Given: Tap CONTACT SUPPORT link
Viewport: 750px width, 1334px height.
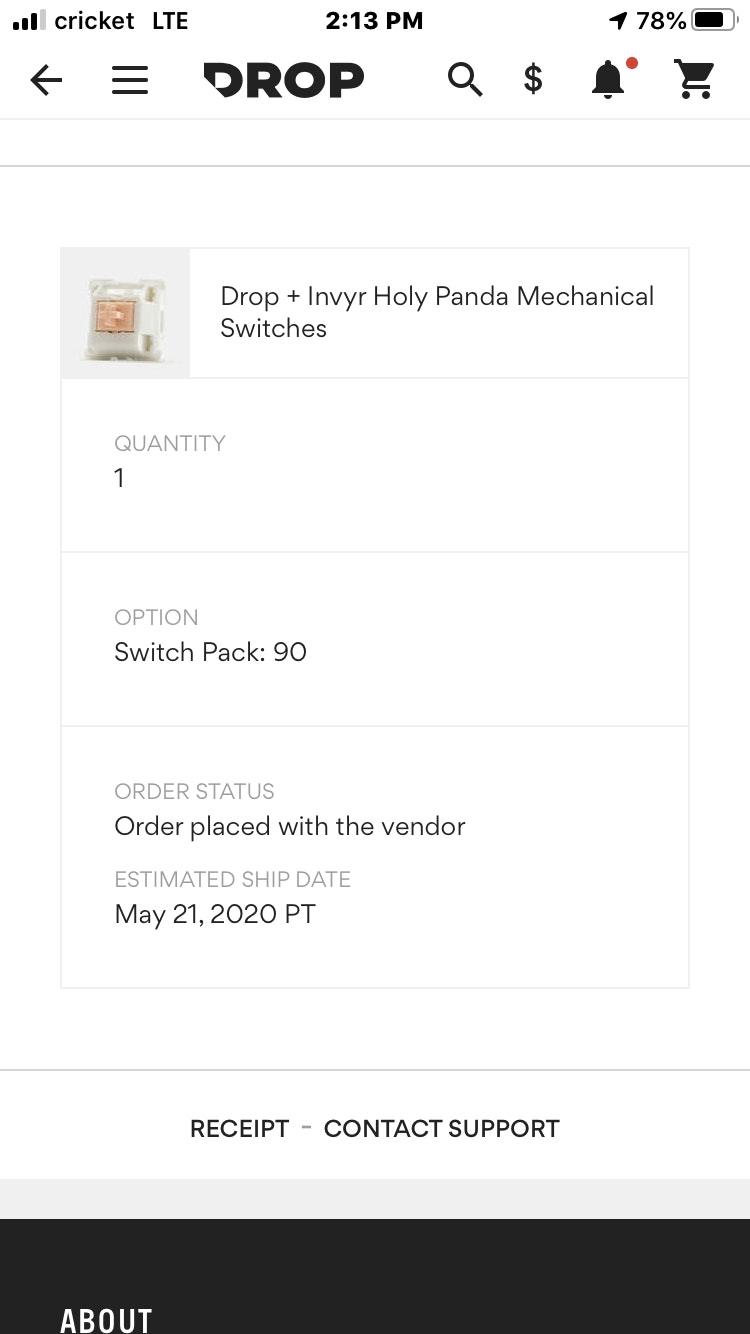Looking at the screenshot, I should point(441,1129).
